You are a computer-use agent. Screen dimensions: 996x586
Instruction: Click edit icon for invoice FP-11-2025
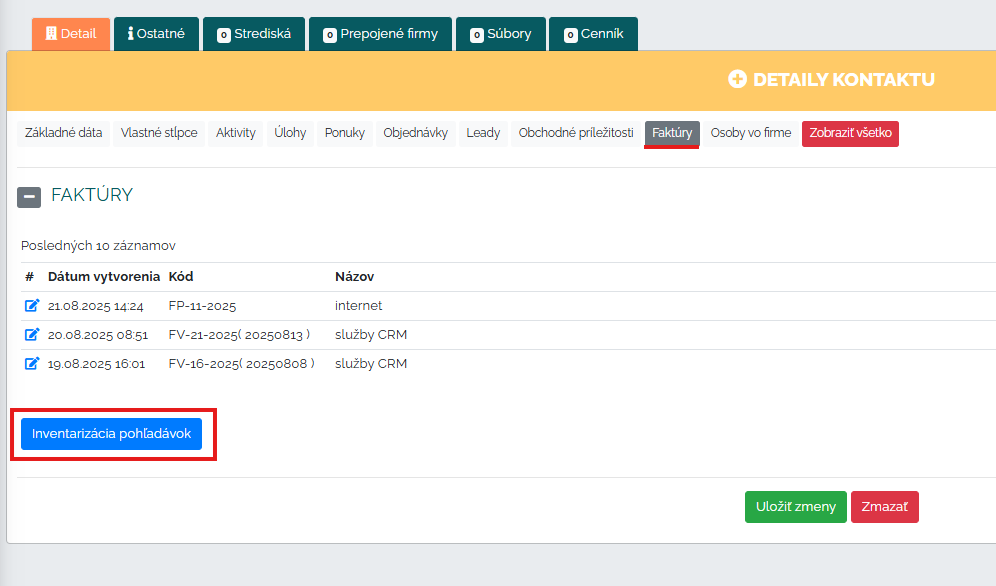[x=32, y=306]
